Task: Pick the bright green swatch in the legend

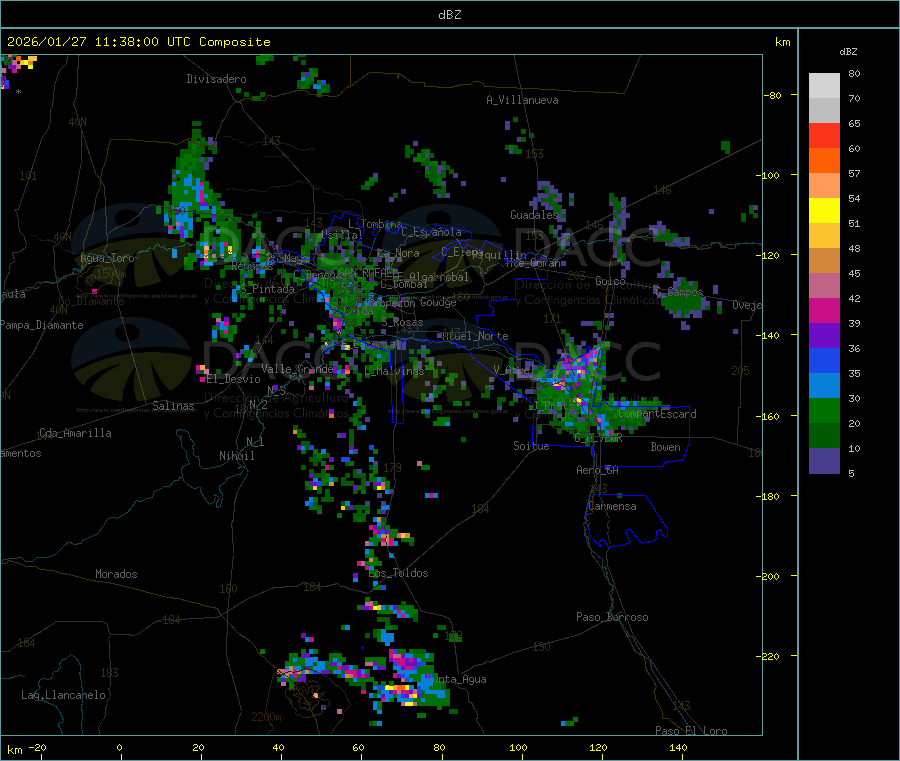Action: coord(824,410)
